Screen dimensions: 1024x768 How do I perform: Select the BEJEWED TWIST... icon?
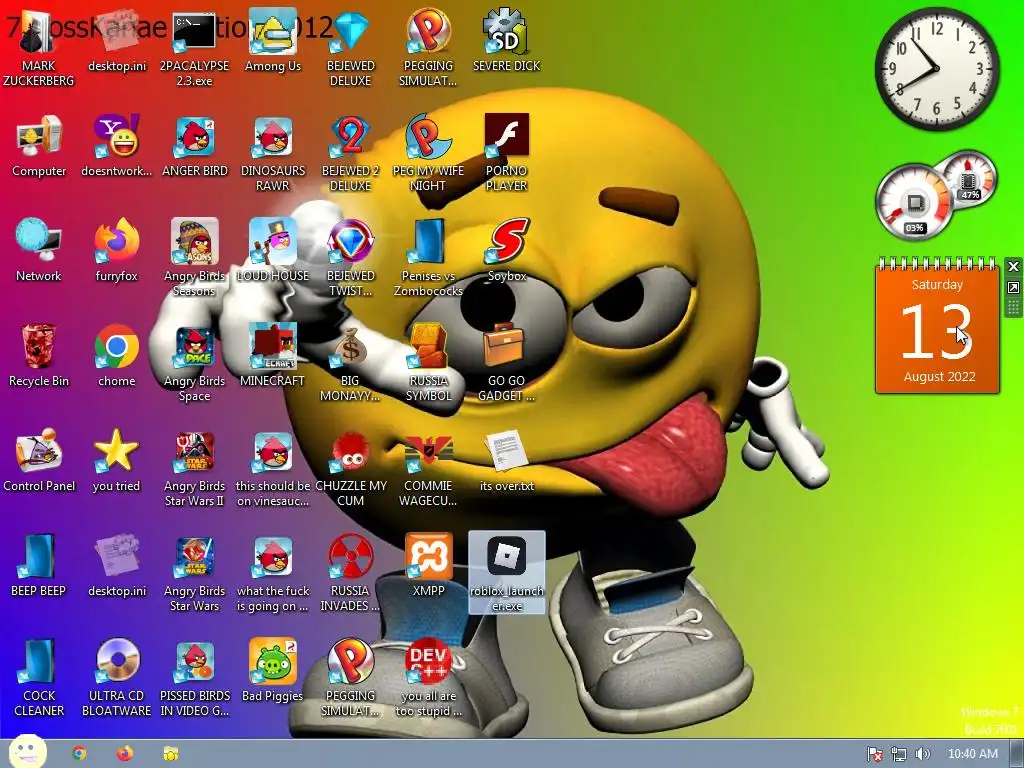[351, 257]
